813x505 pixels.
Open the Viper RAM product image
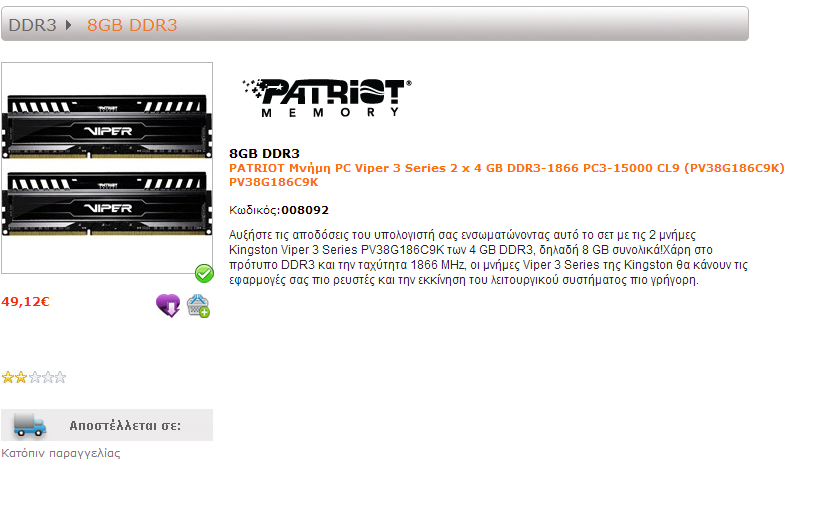point(107,167)
